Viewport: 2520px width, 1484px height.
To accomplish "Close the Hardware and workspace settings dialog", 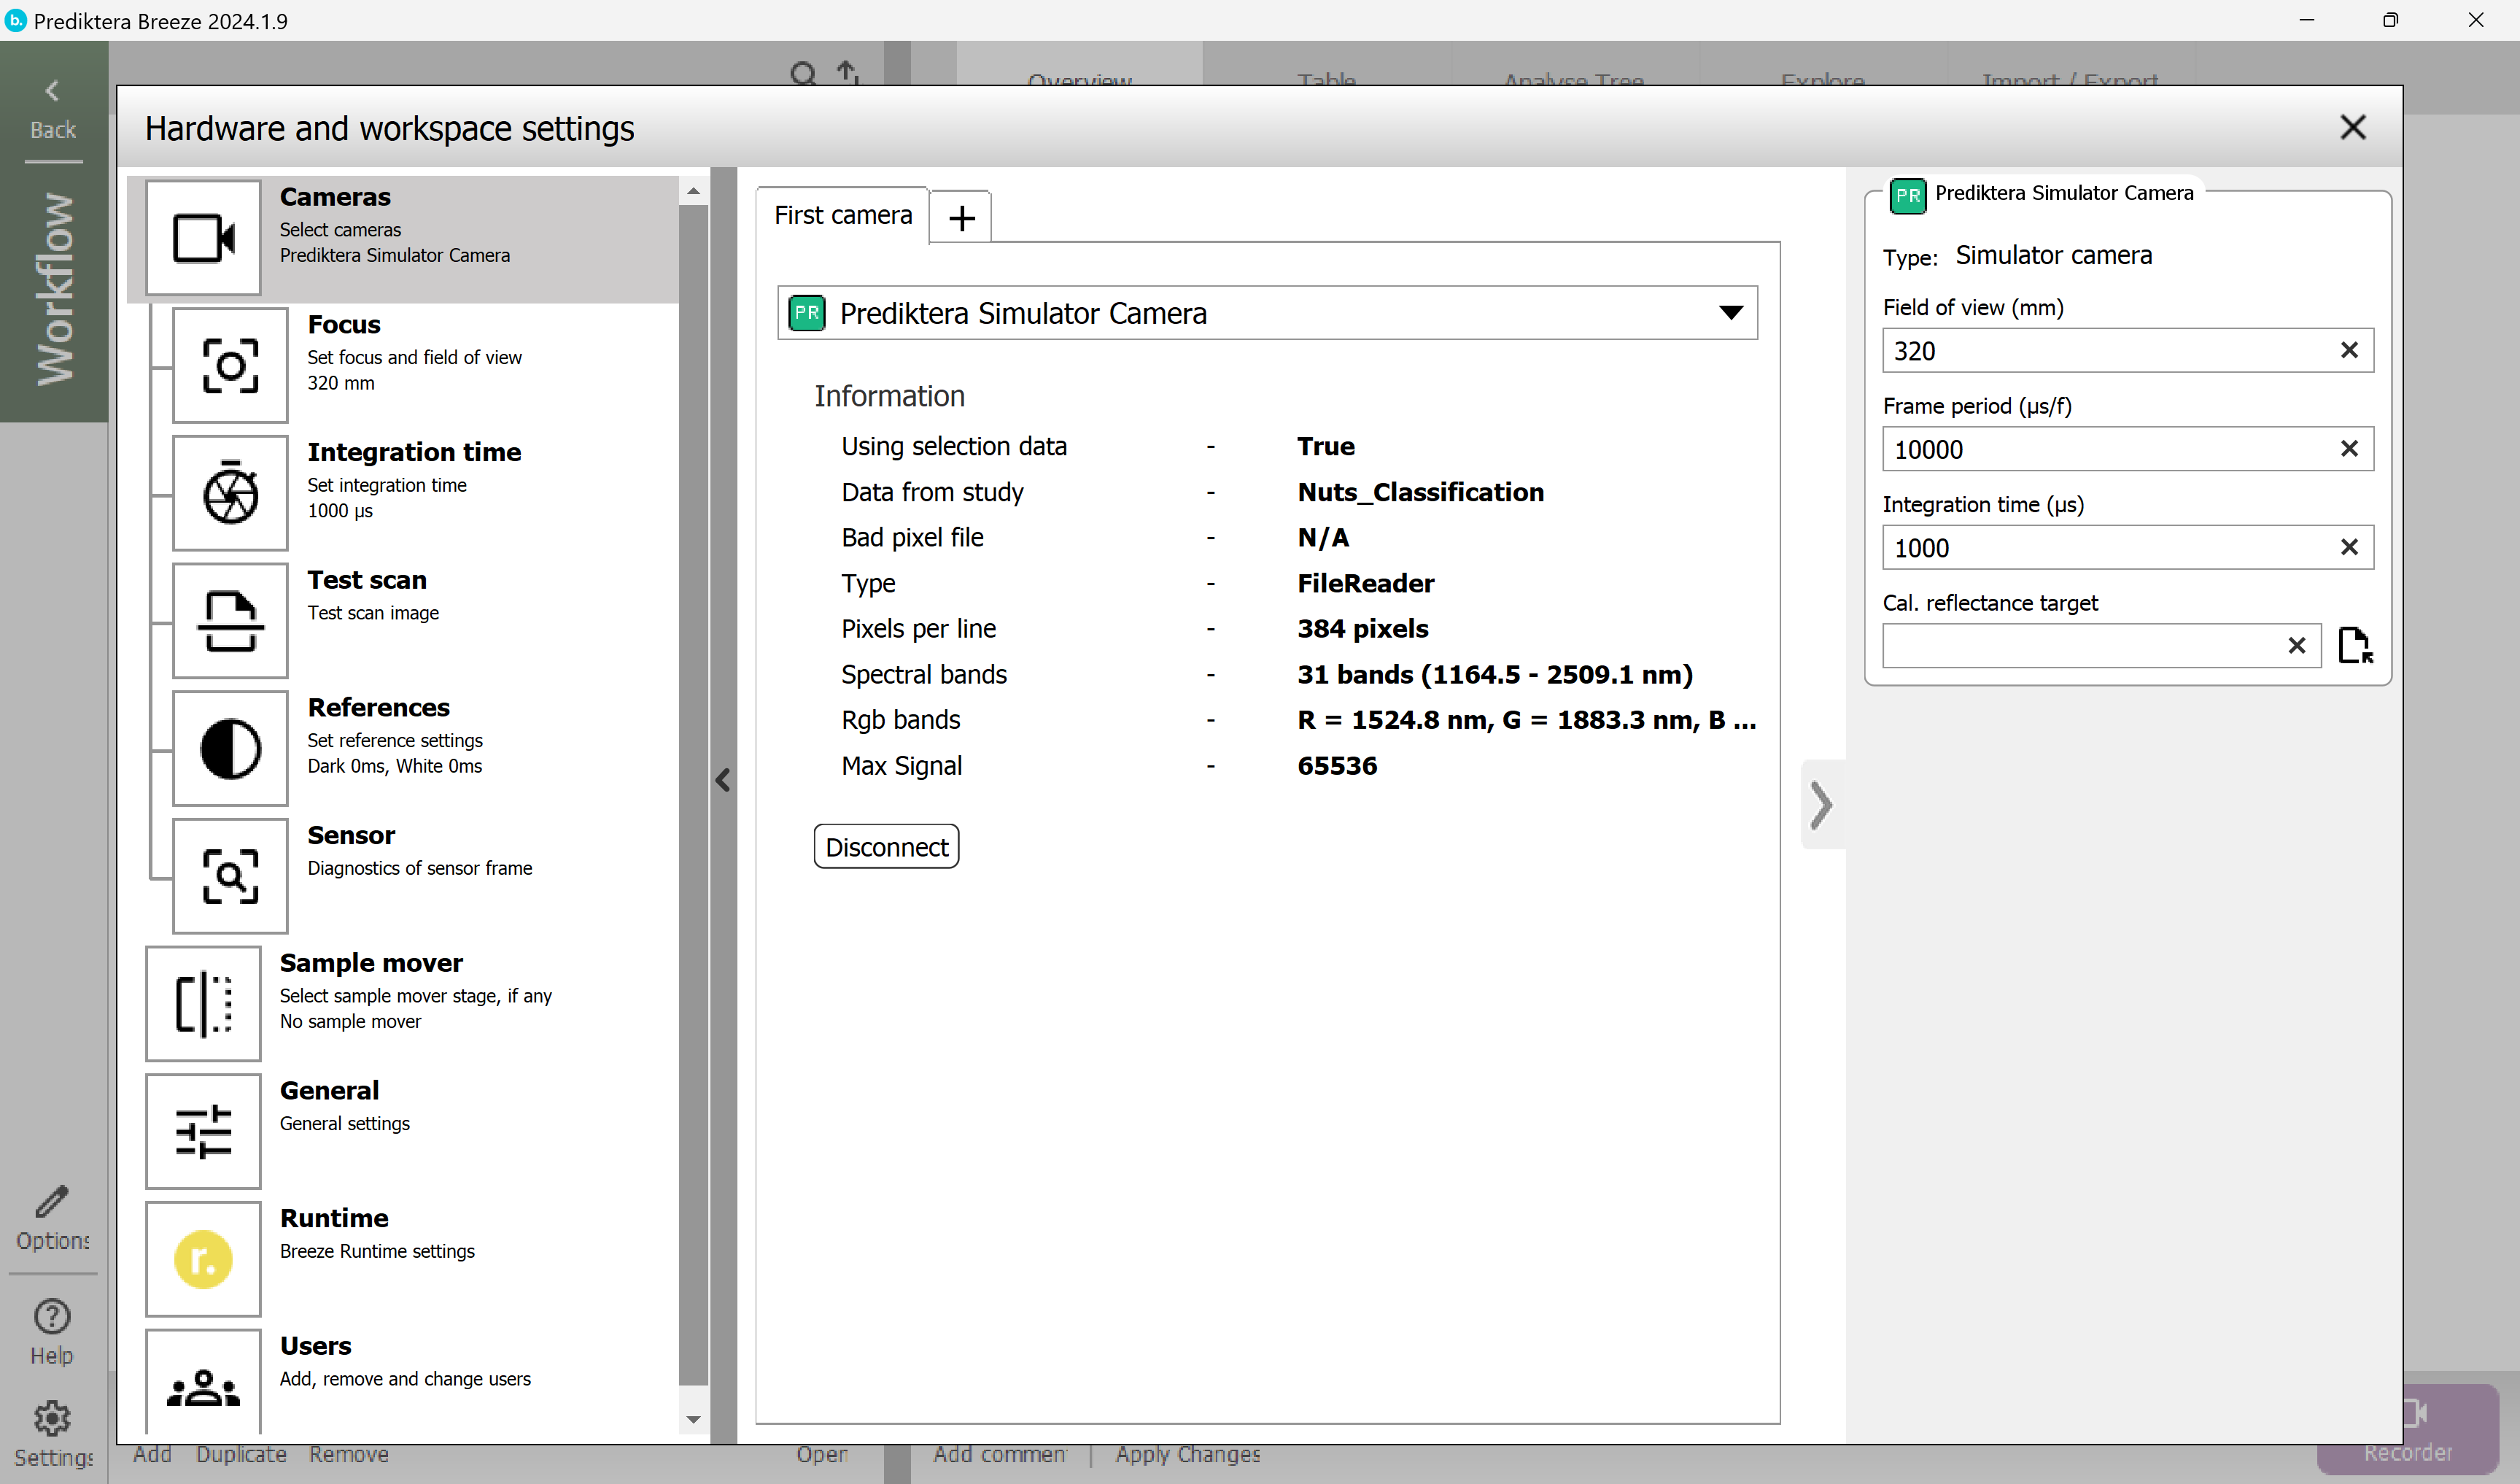I will [x=2352, y=127].
